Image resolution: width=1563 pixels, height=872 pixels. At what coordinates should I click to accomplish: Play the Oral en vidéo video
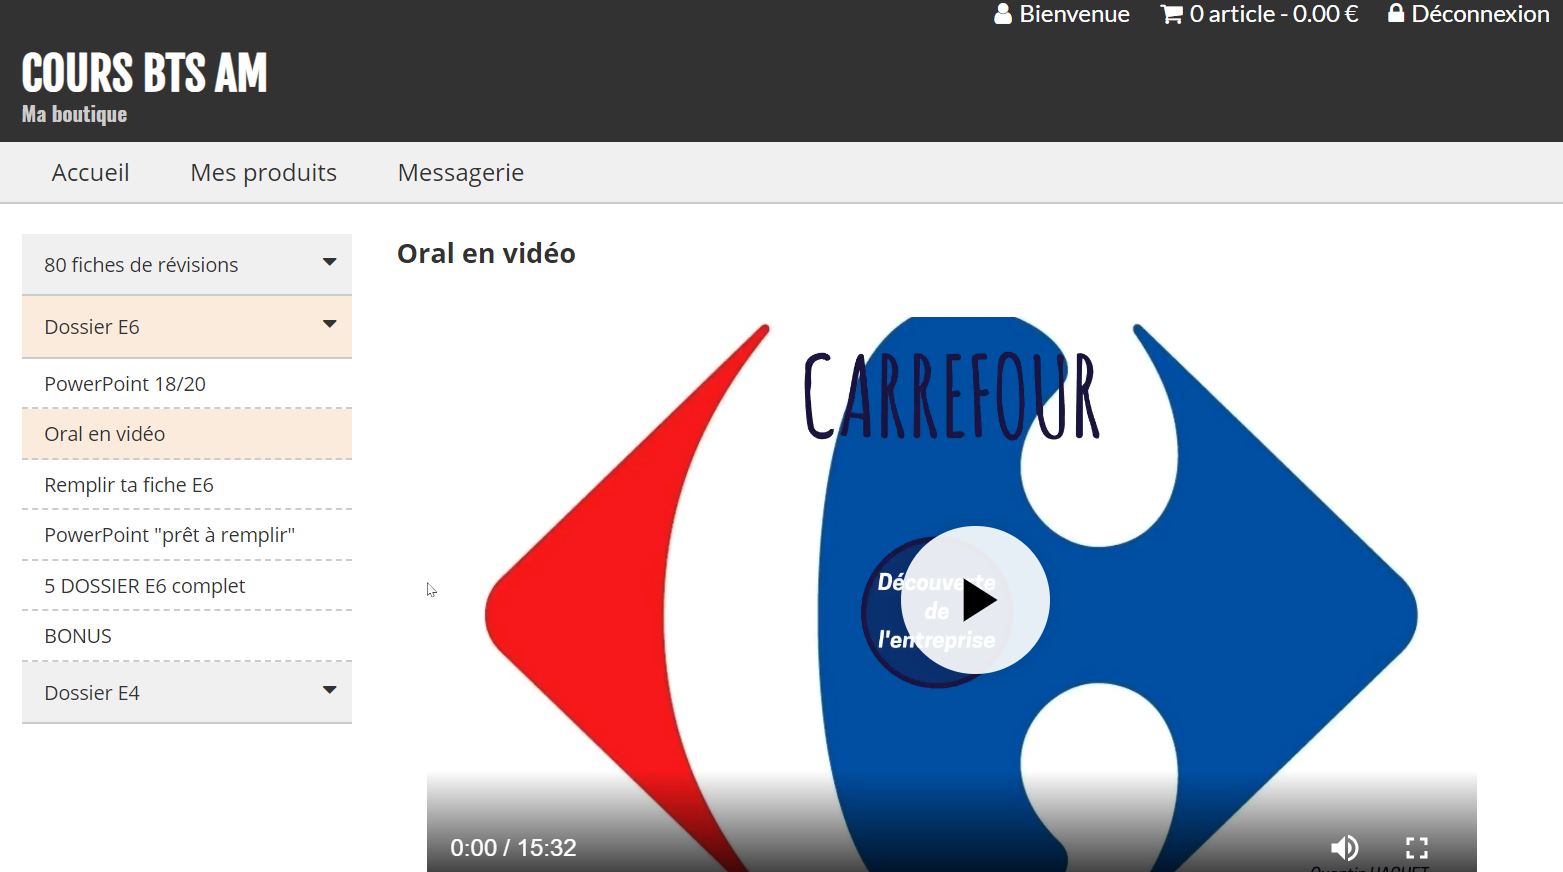[975, 600]
